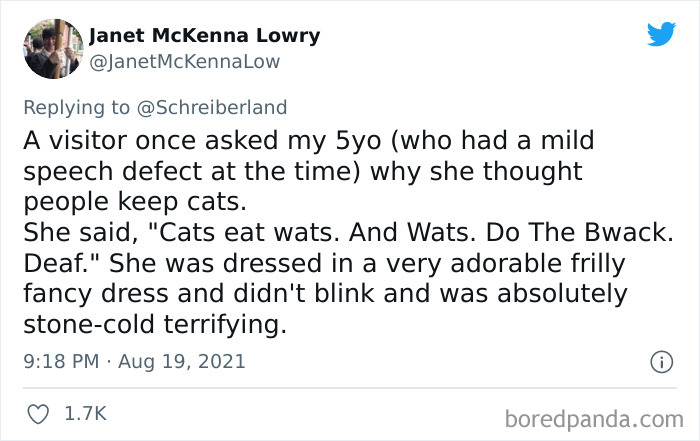Image resolution: width=700 pixels, height=441 pixels.
Task: Click the display name Janet McKenna Lowry
Action: pyautogui.click(x=204, y=36)
